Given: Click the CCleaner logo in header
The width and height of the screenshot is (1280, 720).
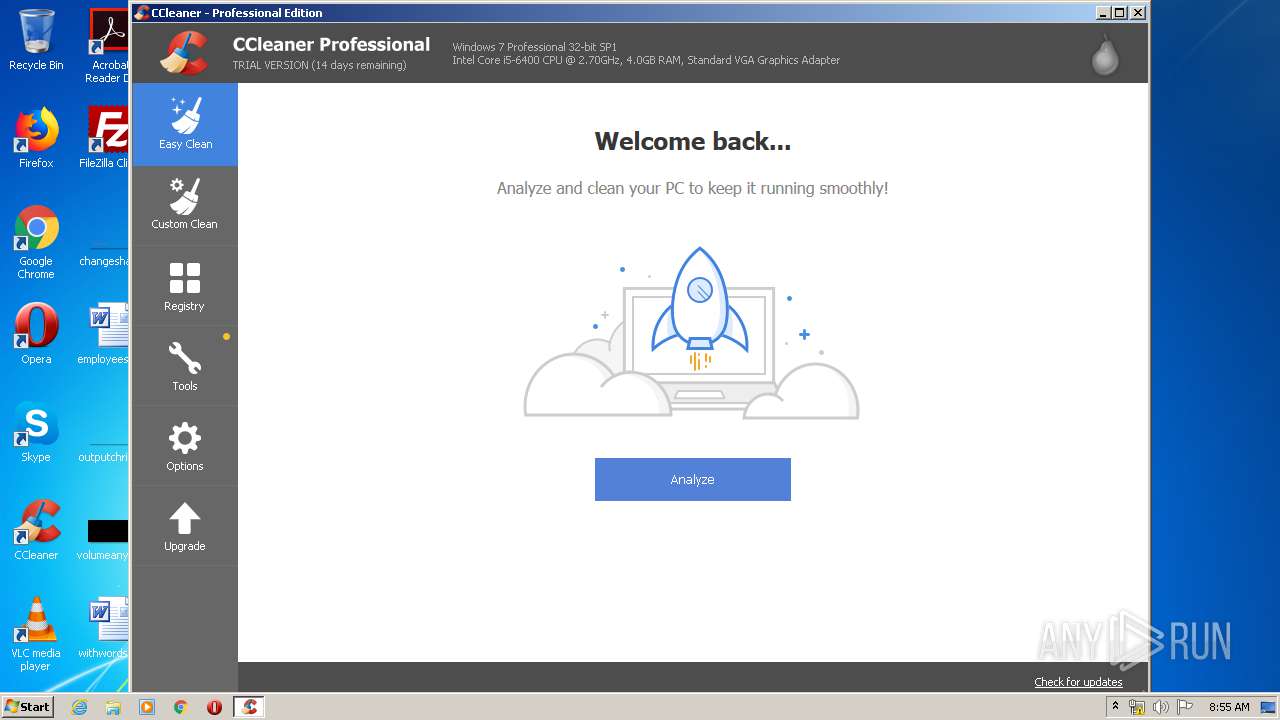Looking at the screenshot, I should coord(184,53).
